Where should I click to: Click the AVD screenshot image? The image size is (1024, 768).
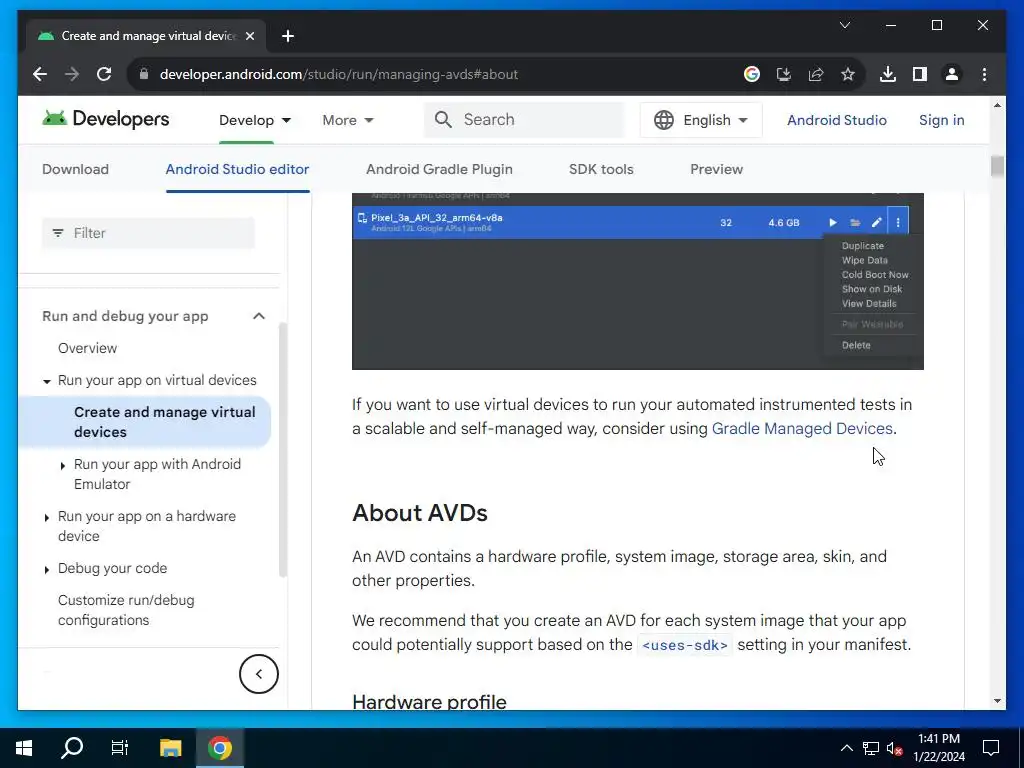tap(637, 281)
